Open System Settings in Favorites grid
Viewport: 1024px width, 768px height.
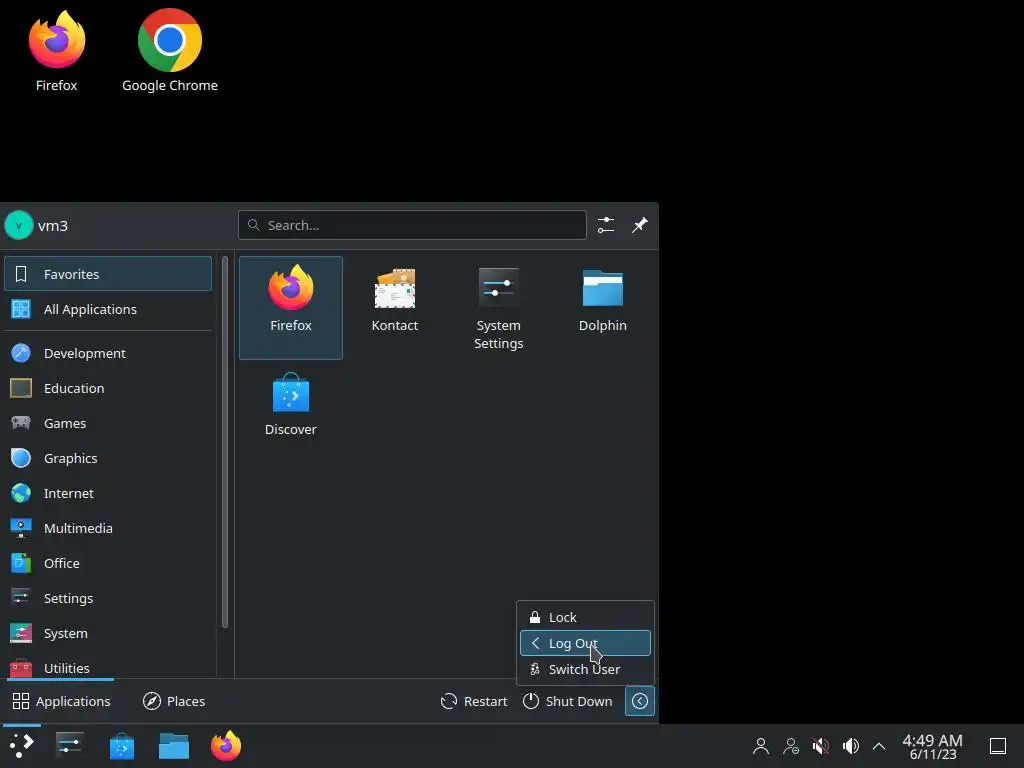[498, 308]
